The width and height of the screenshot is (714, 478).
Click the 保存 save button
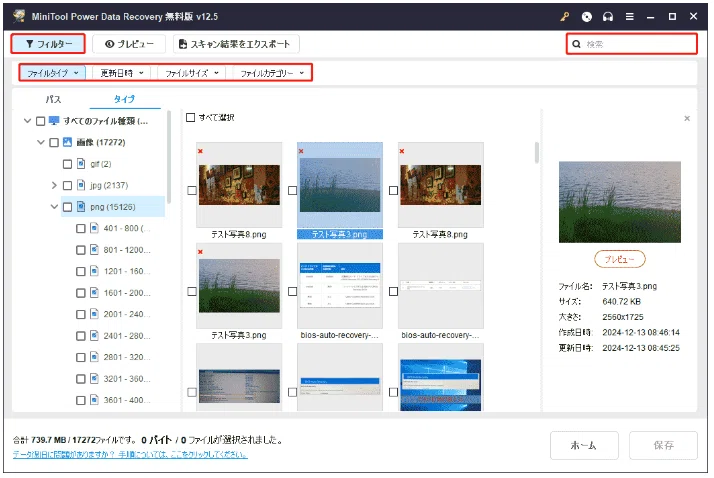[663, 445]
